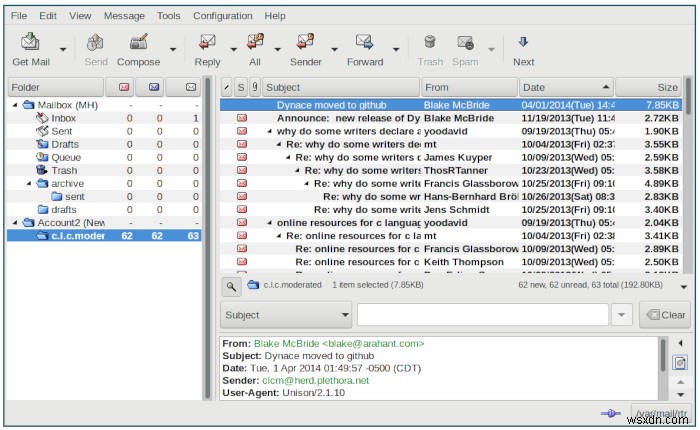The width and height of the screenshot is (700, 430).
Task: Click Reply to All icon
Action: (255, 42)
